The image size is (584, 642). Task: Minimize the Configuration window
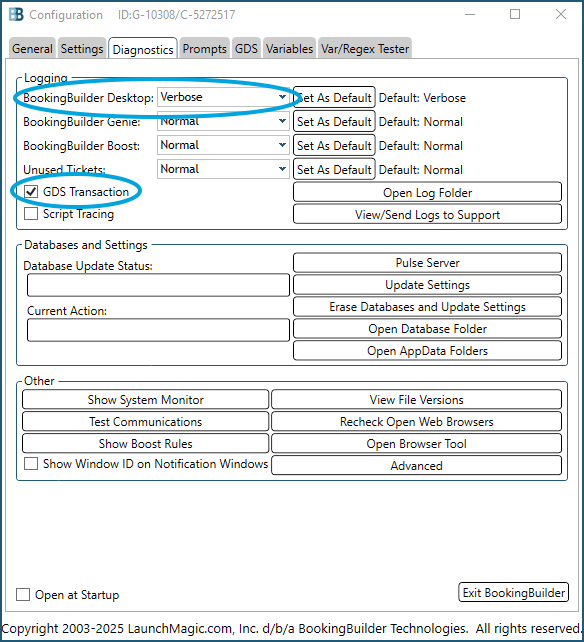point(470,14)
